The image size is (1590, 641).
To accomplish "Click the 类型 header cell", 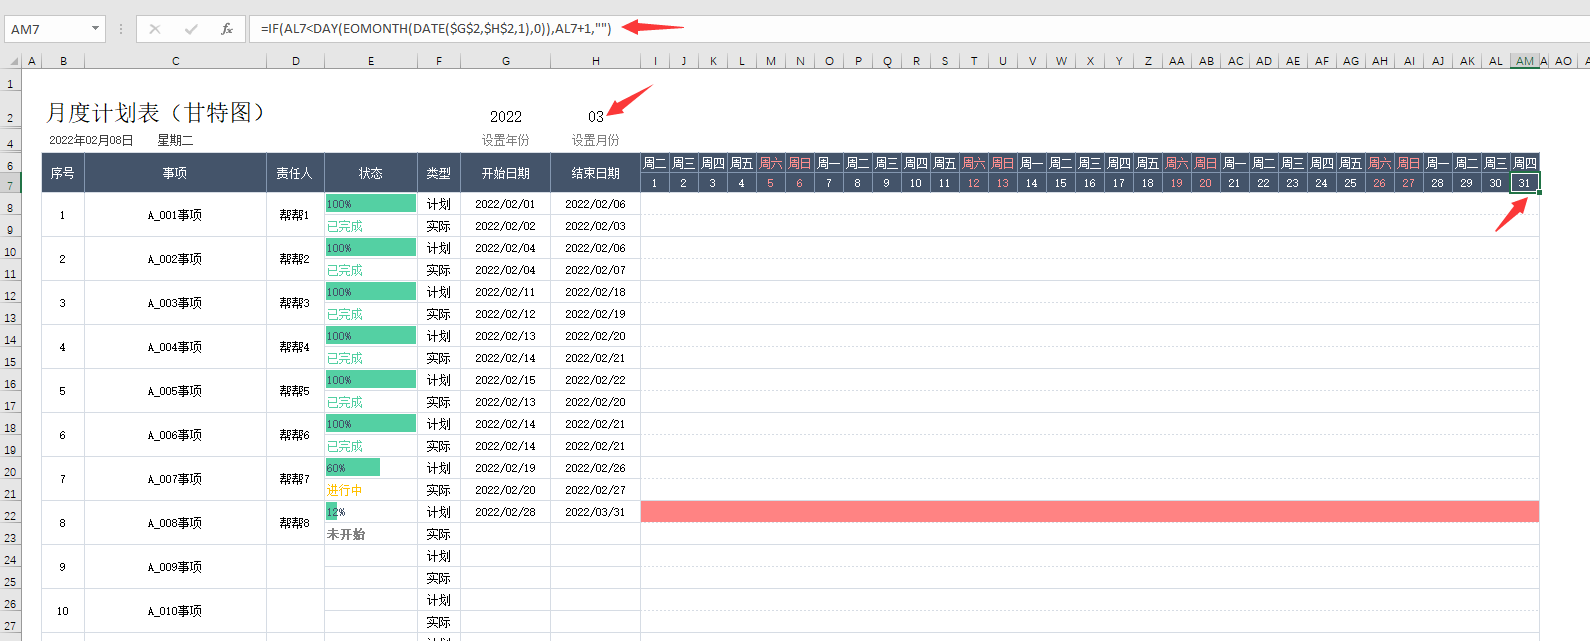I will click(x=439, y=173).
